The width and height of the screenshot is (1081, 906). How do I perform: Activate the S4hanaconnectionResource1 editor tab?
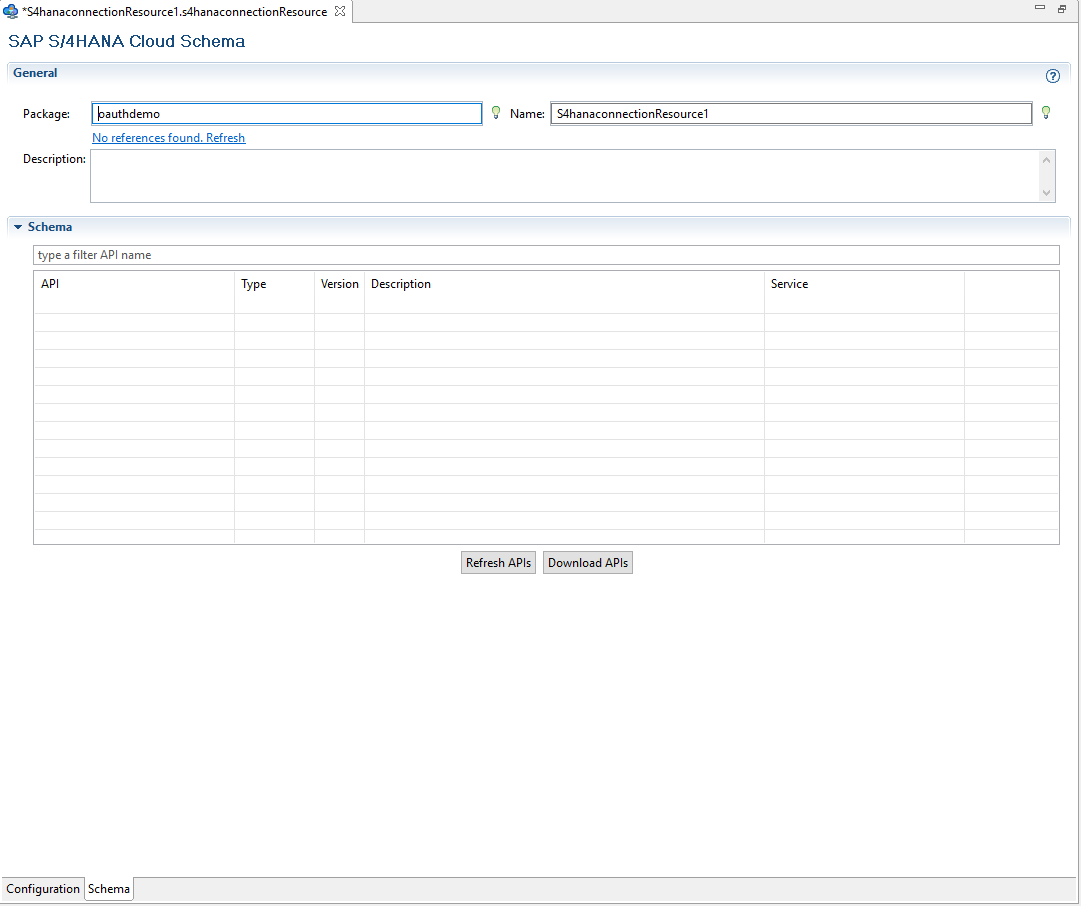(174, 12)
